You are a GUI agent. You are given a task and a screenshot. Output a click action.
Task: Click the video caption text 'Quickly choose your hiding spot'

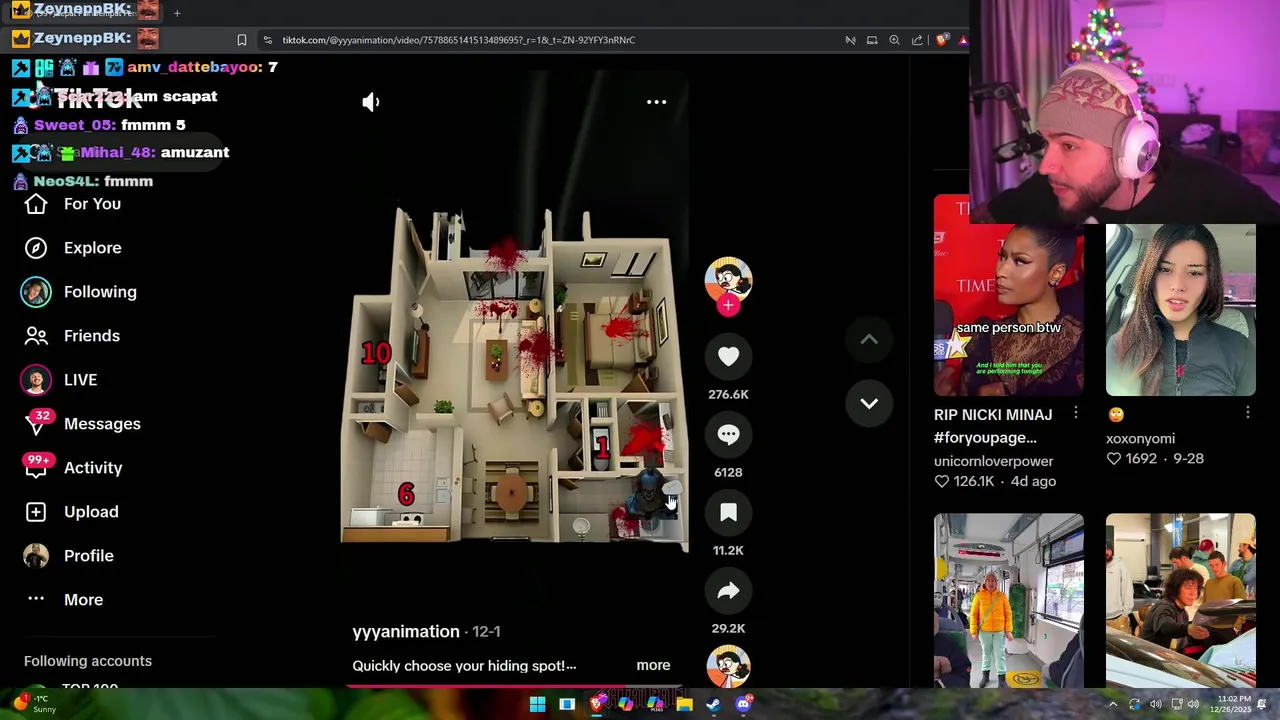click(x=464, y=666)
